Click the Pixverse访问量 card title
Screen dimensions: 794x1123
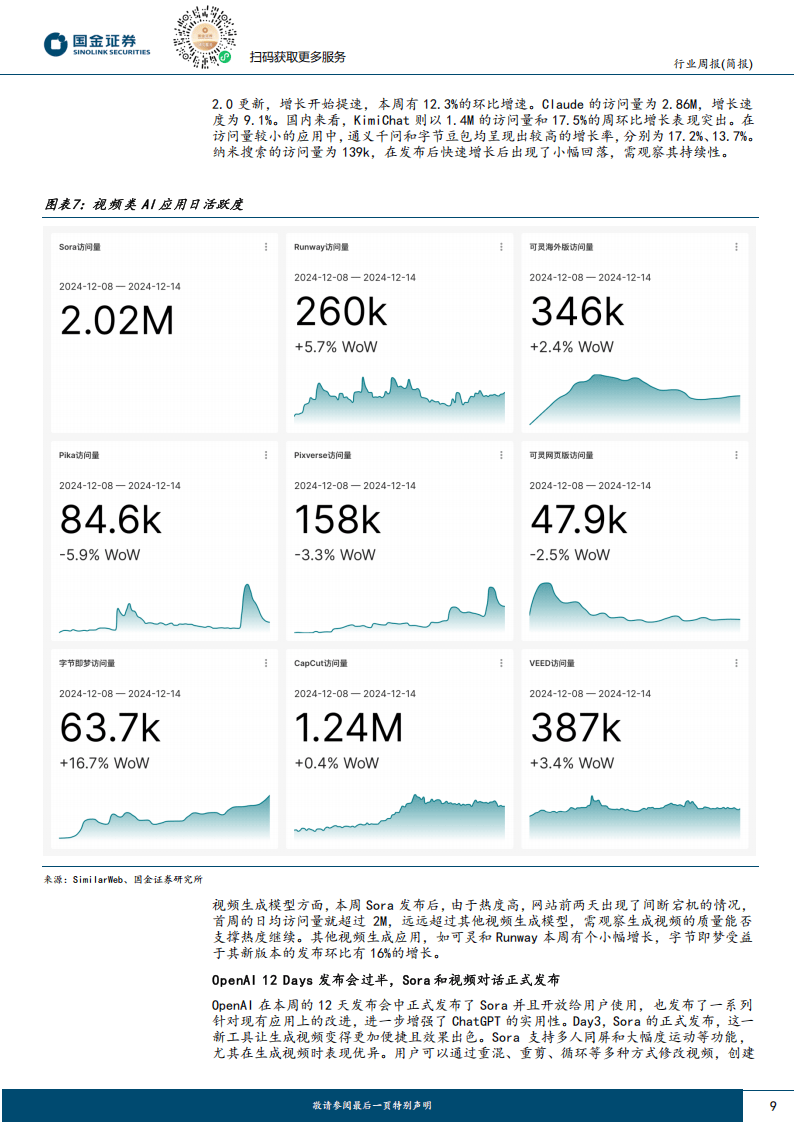tap(322, 456)
